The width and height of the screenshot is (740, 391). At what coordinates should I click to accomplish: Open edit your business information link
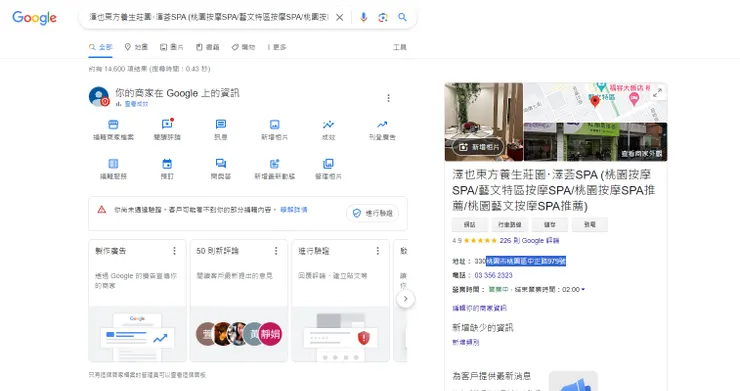click(479, 308)
